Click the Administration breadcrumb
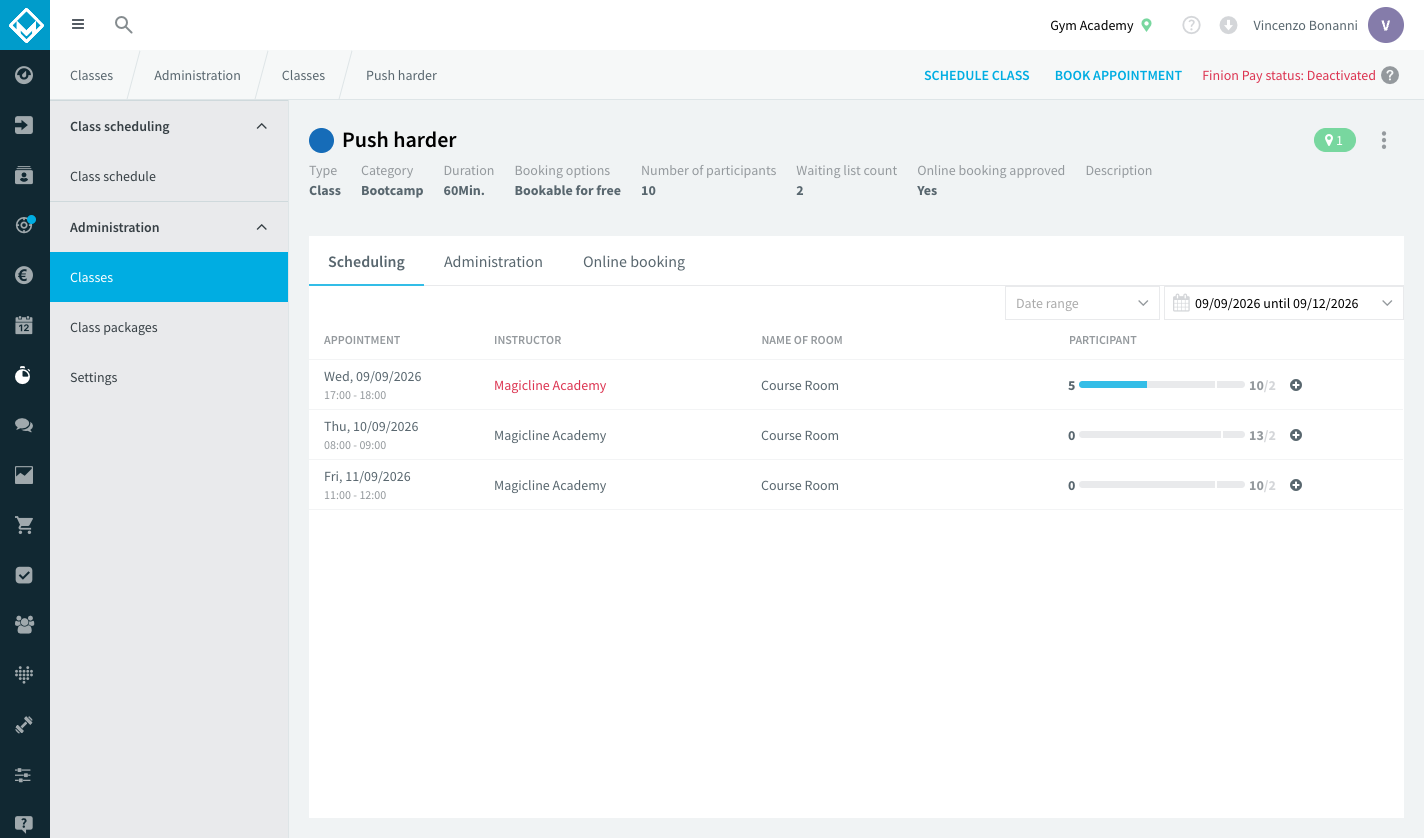 [197, 75]
